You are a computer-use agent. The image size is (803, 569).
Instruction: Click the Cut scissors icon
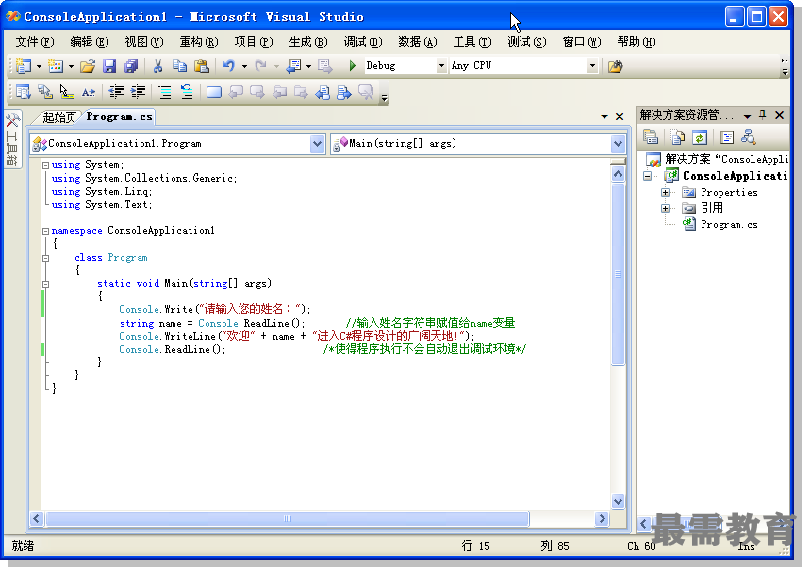[158, 66]
